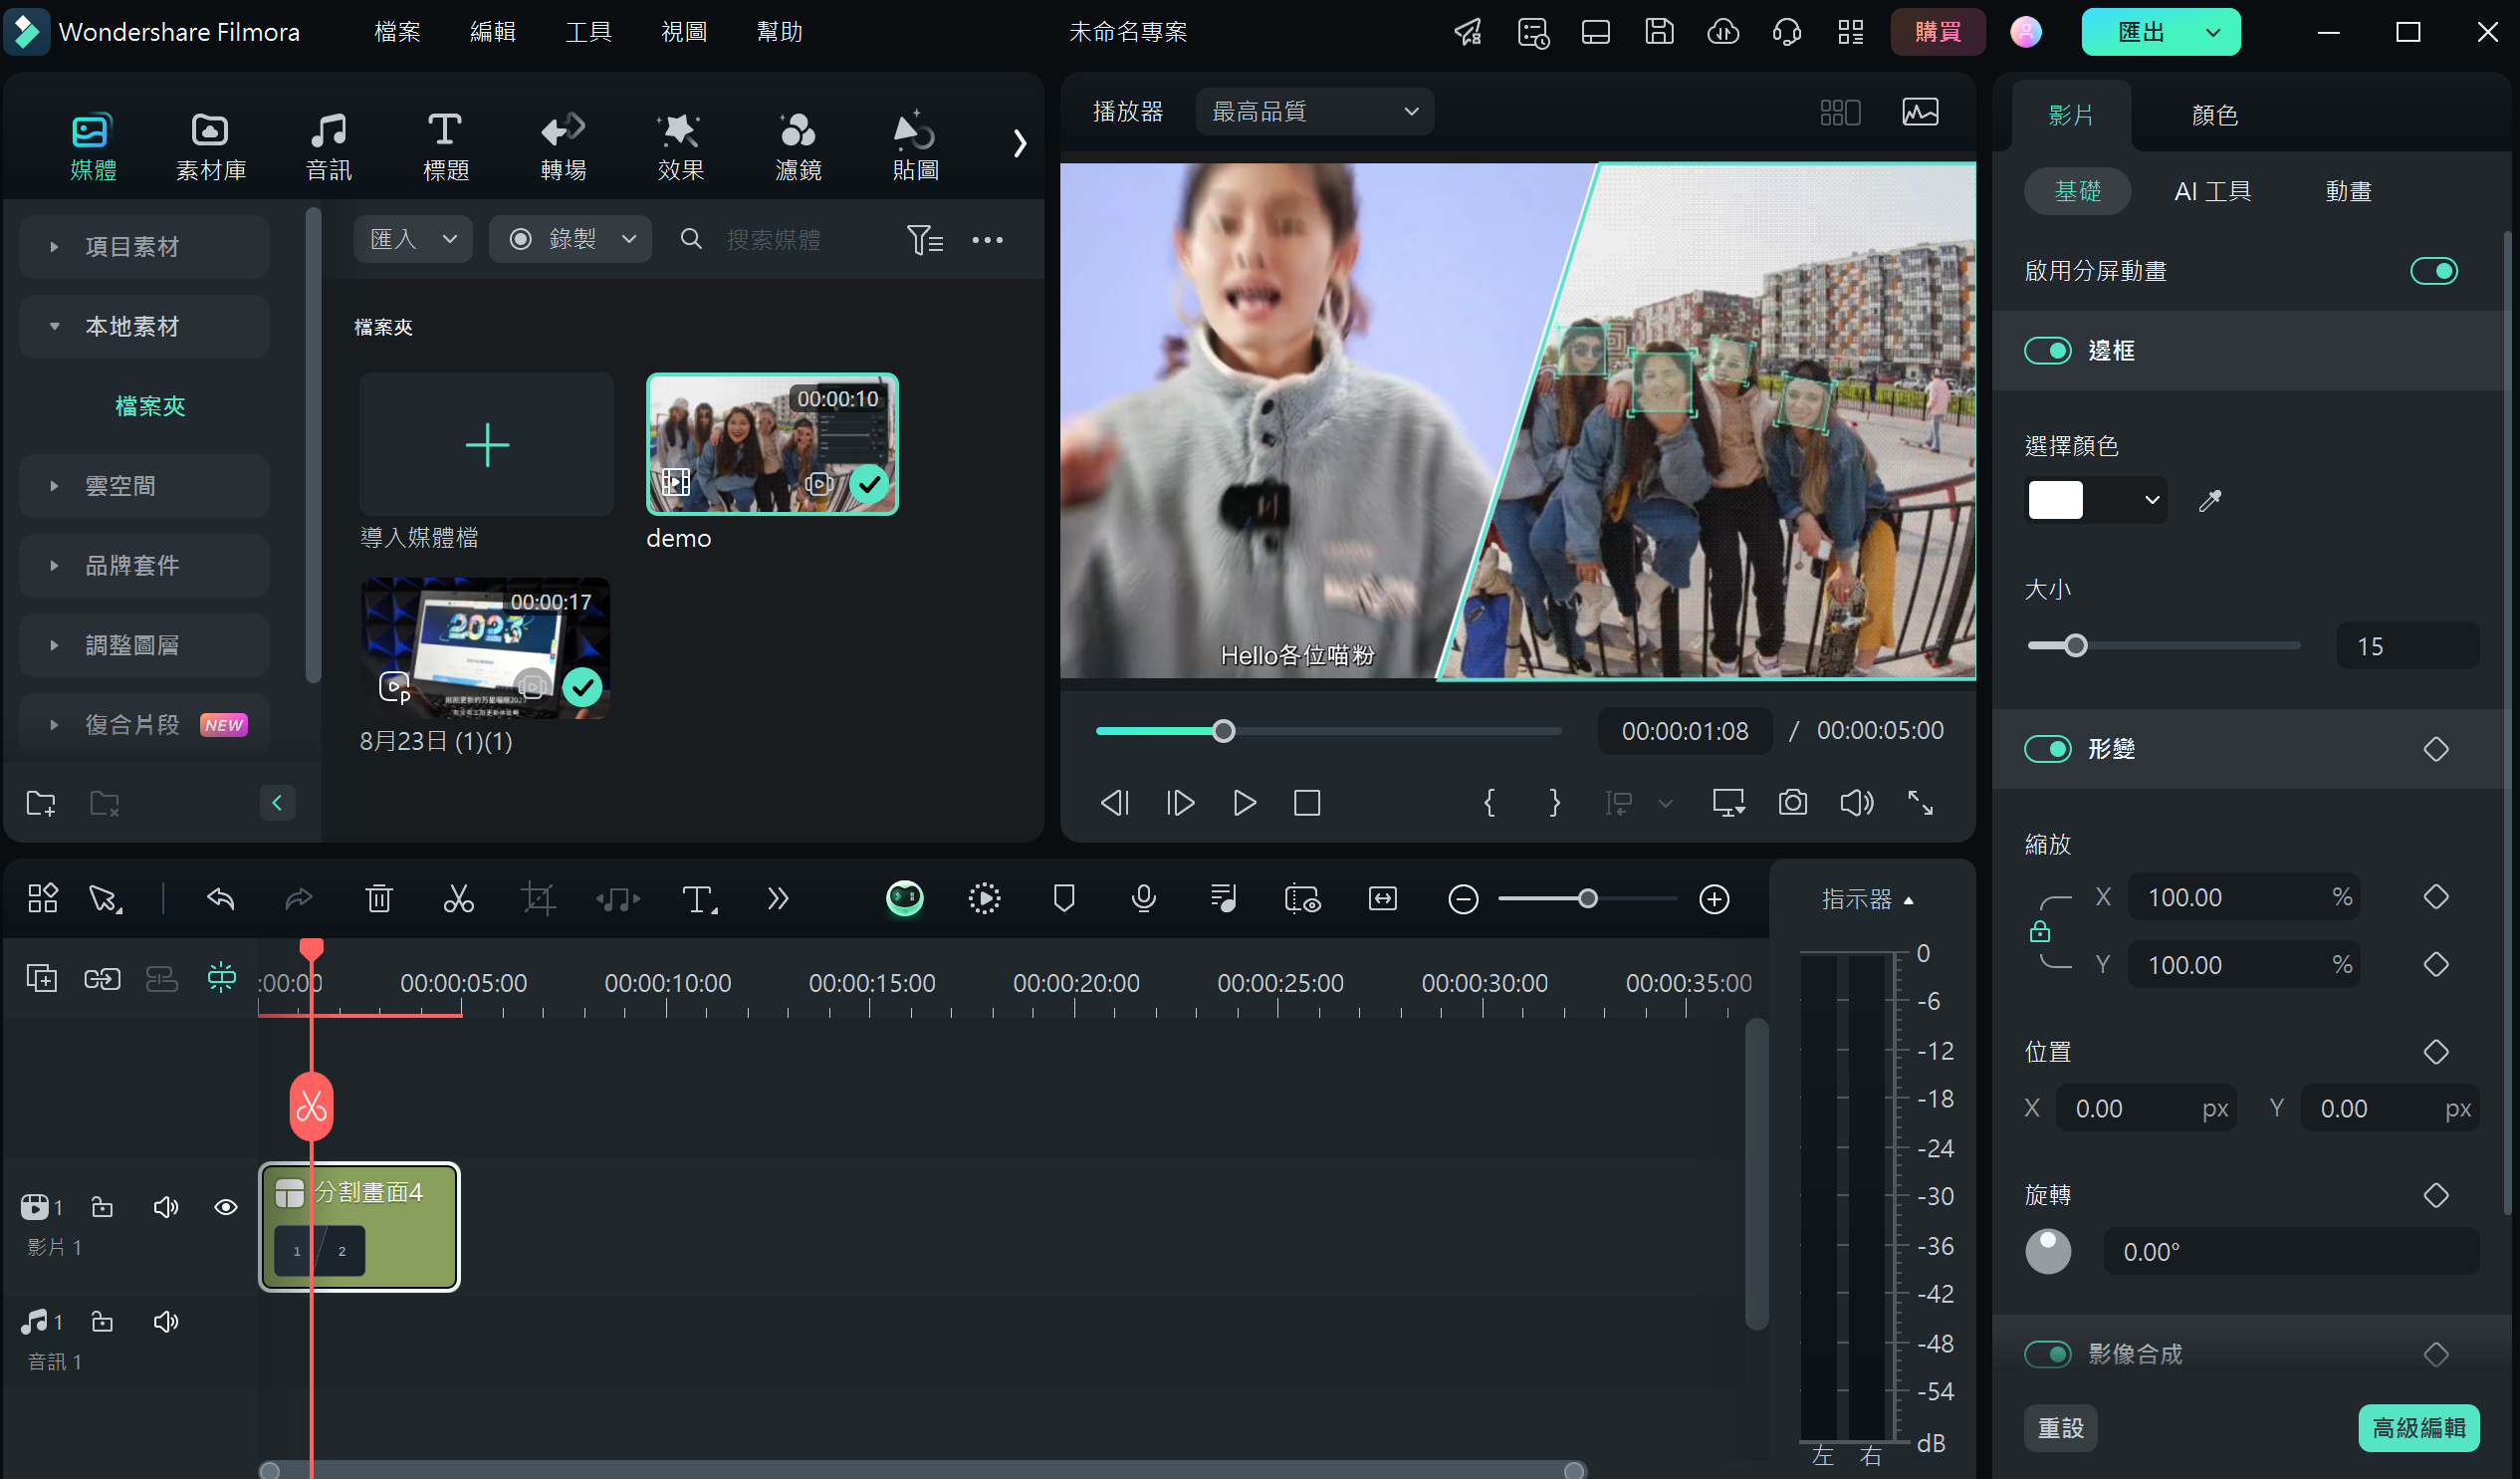Screen dimensions: 2520x1479
Task: Open the 濾鏡 filters tab
Action: [x=798, y=146]
